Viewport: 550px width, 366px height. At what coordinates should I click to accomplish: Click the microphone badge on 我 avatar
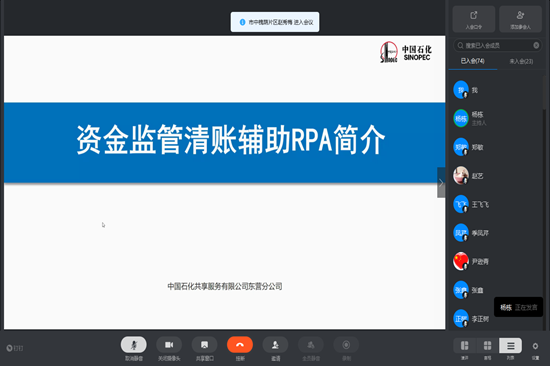click(x=465, y=95)
